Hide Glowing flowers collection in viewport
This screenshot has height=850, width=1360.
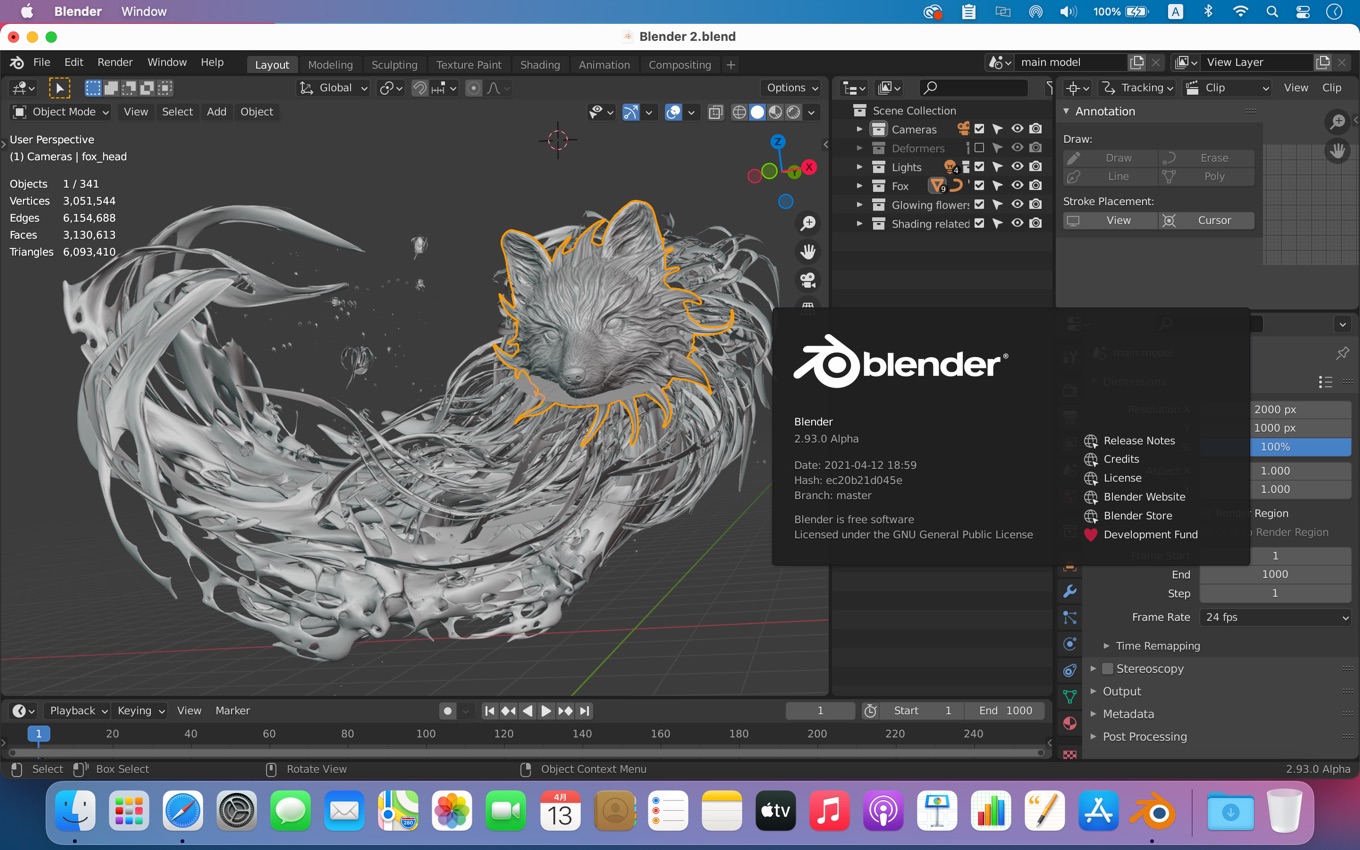pos(1017,205)
